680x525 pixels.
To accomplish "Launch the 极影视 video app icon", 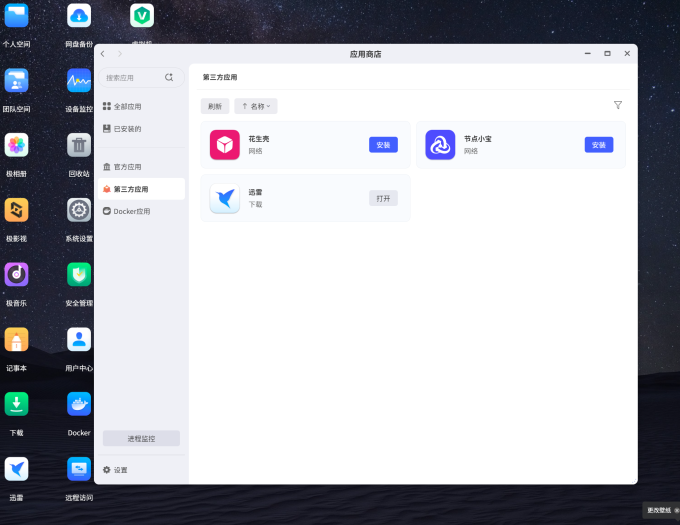I will [16, 210].
